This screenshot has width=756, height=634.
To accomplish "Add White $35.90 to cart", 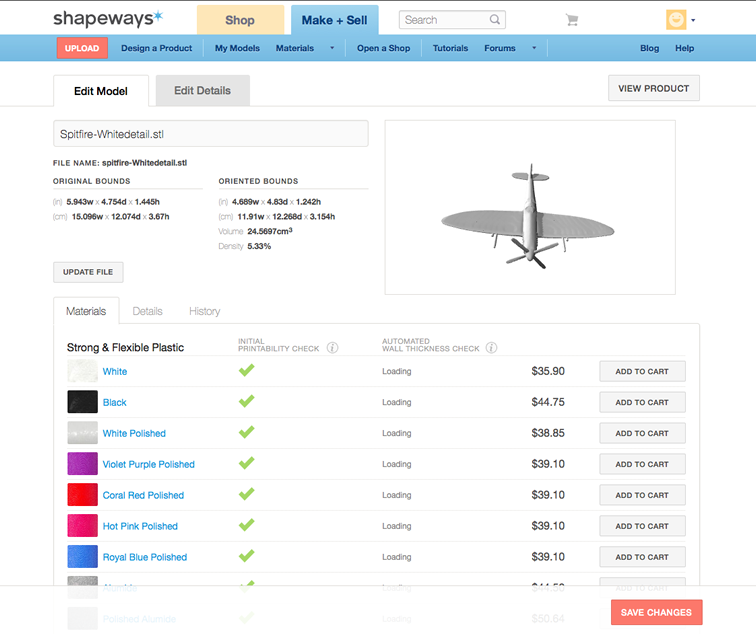I will (642, 371).
